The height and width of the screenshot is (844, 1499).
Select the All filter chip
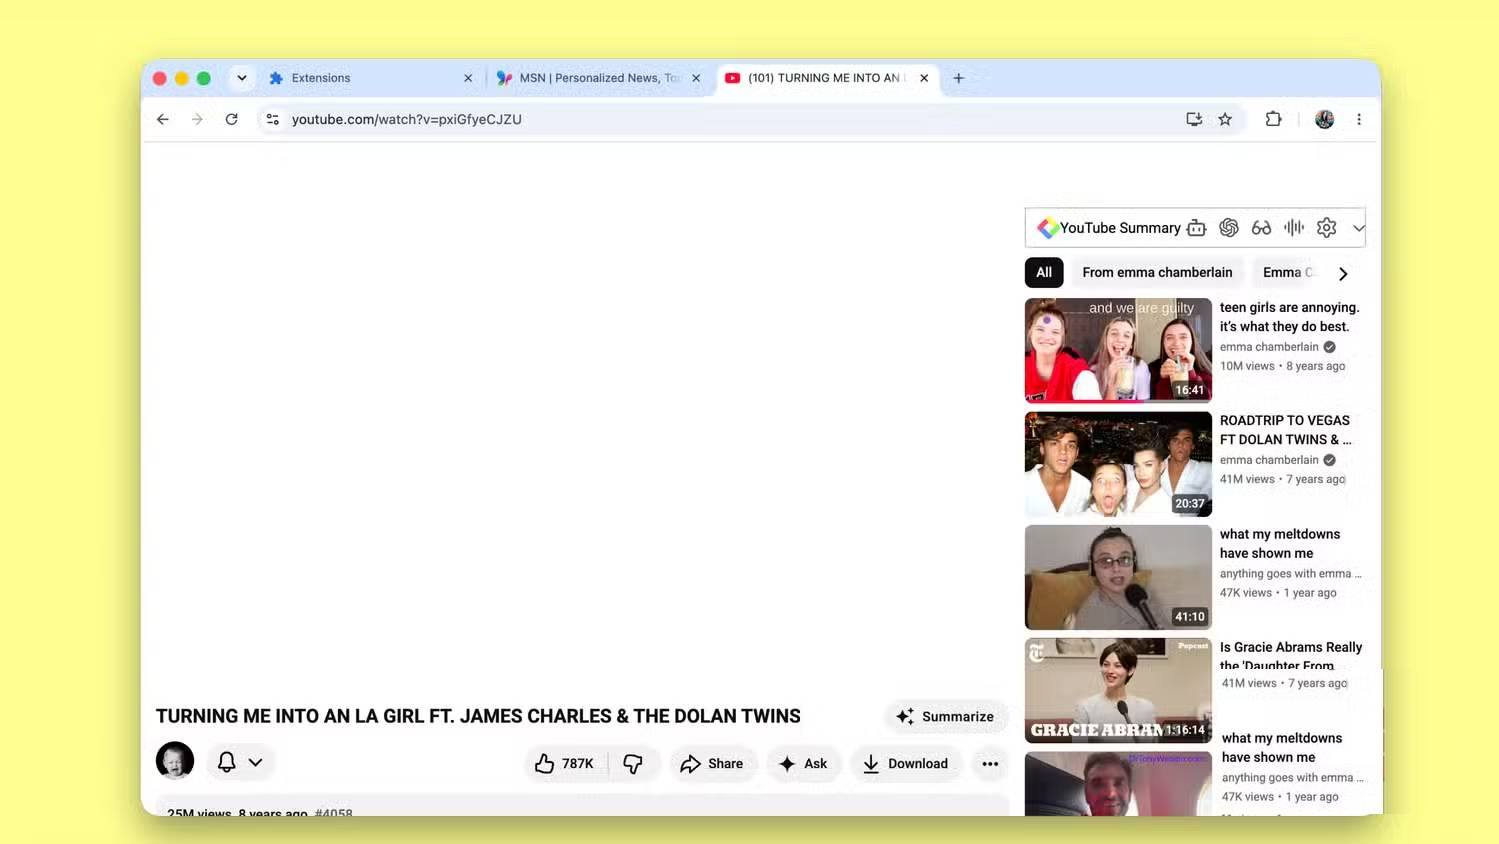pos(1044,272)
